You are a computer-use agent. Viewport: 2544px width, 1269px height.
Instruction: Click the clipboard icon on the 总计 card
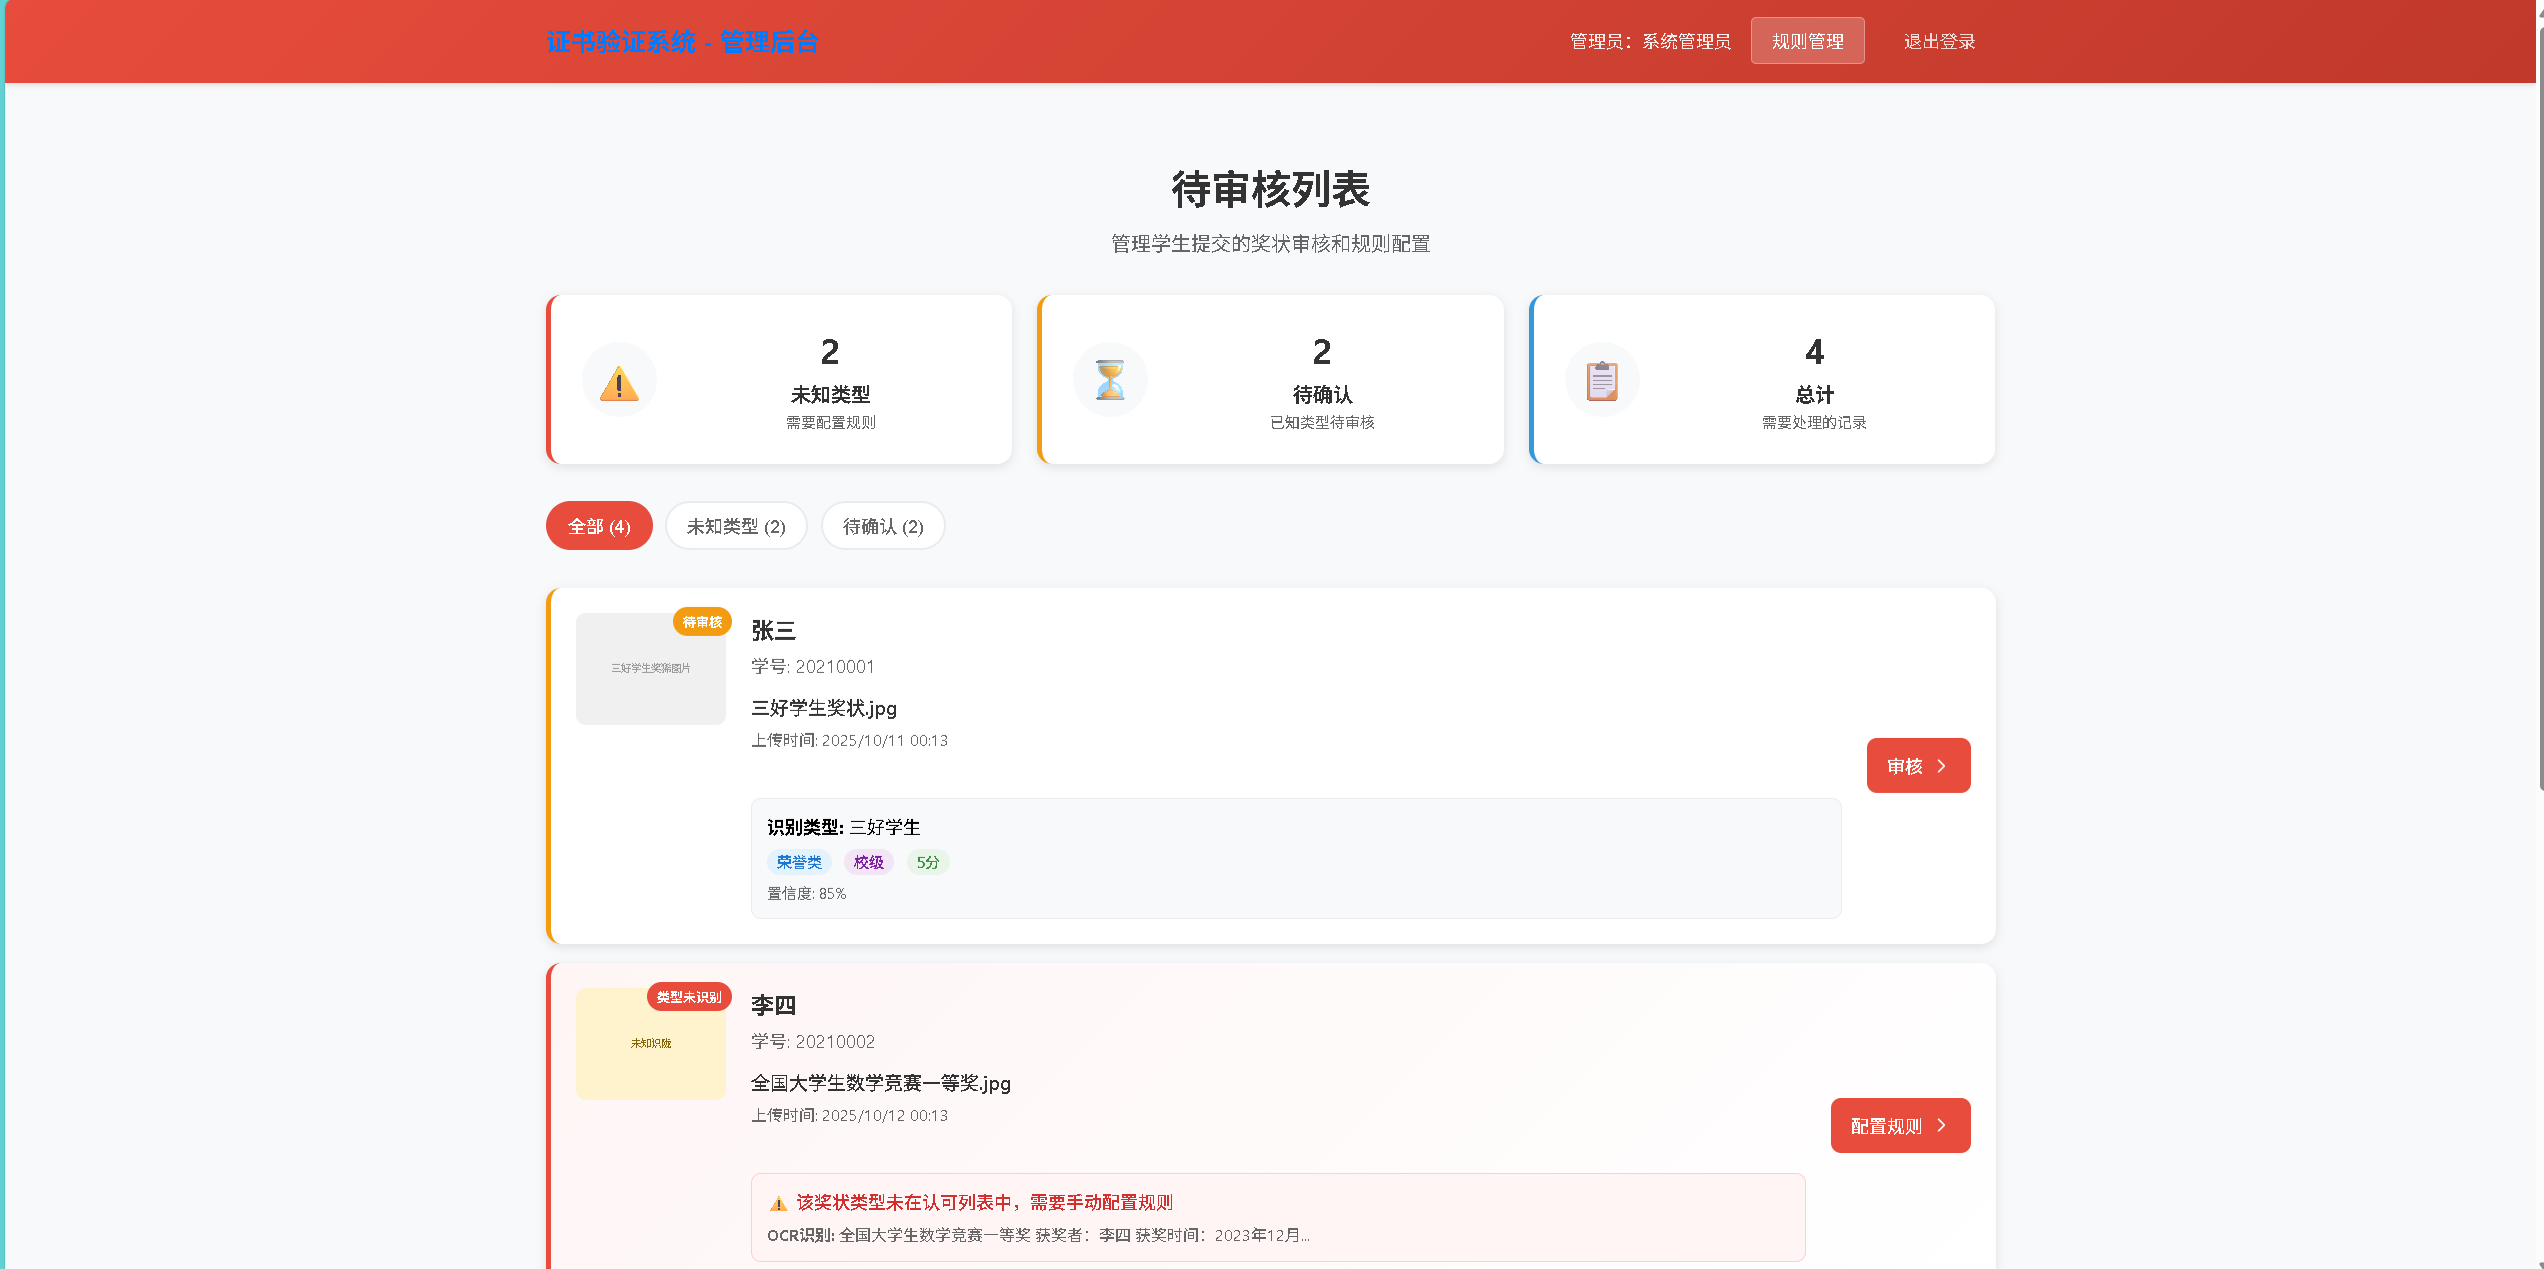(x=1602, y=380)
